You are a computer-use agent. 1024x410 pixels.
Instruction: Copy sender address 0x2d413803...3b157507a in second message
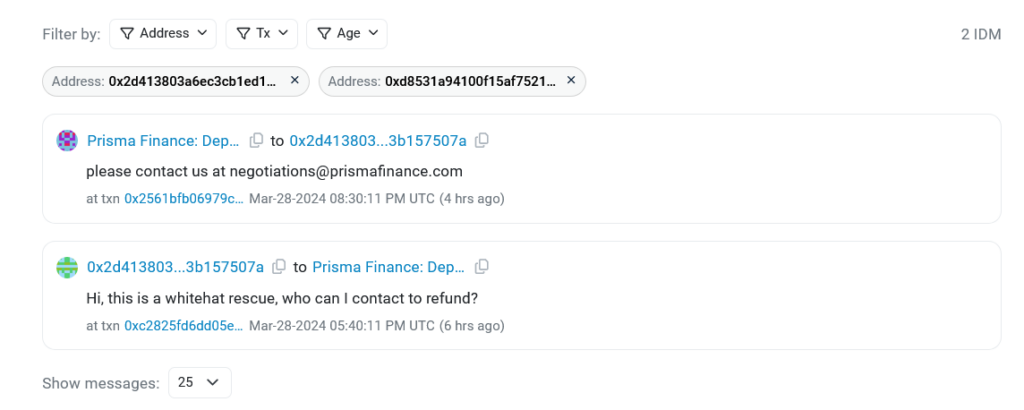(x=279, y=266)
